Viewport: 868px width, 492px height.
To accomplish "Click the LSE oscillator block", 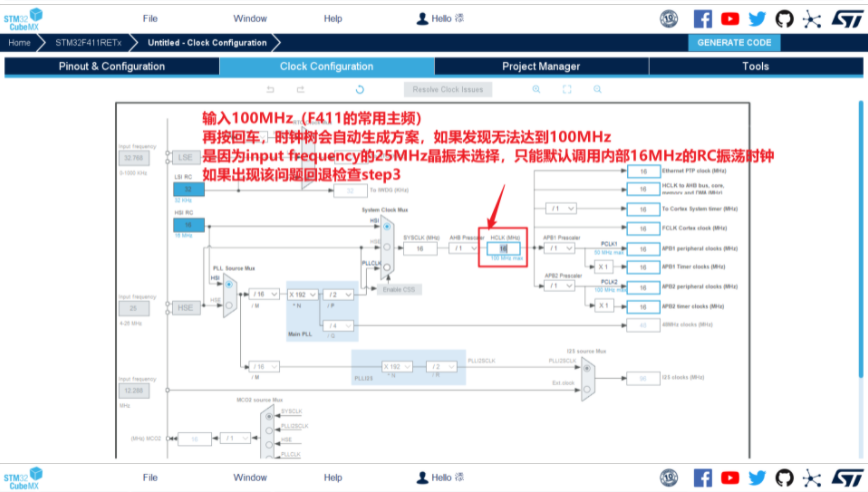I will click(x=185, y=157).
